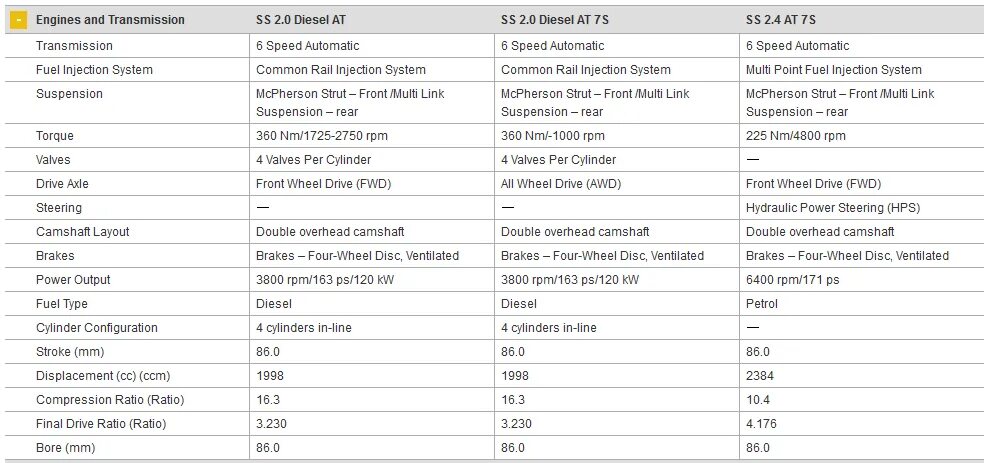Click the Transmission row label
991x463 pixels.
pos(74,46)
